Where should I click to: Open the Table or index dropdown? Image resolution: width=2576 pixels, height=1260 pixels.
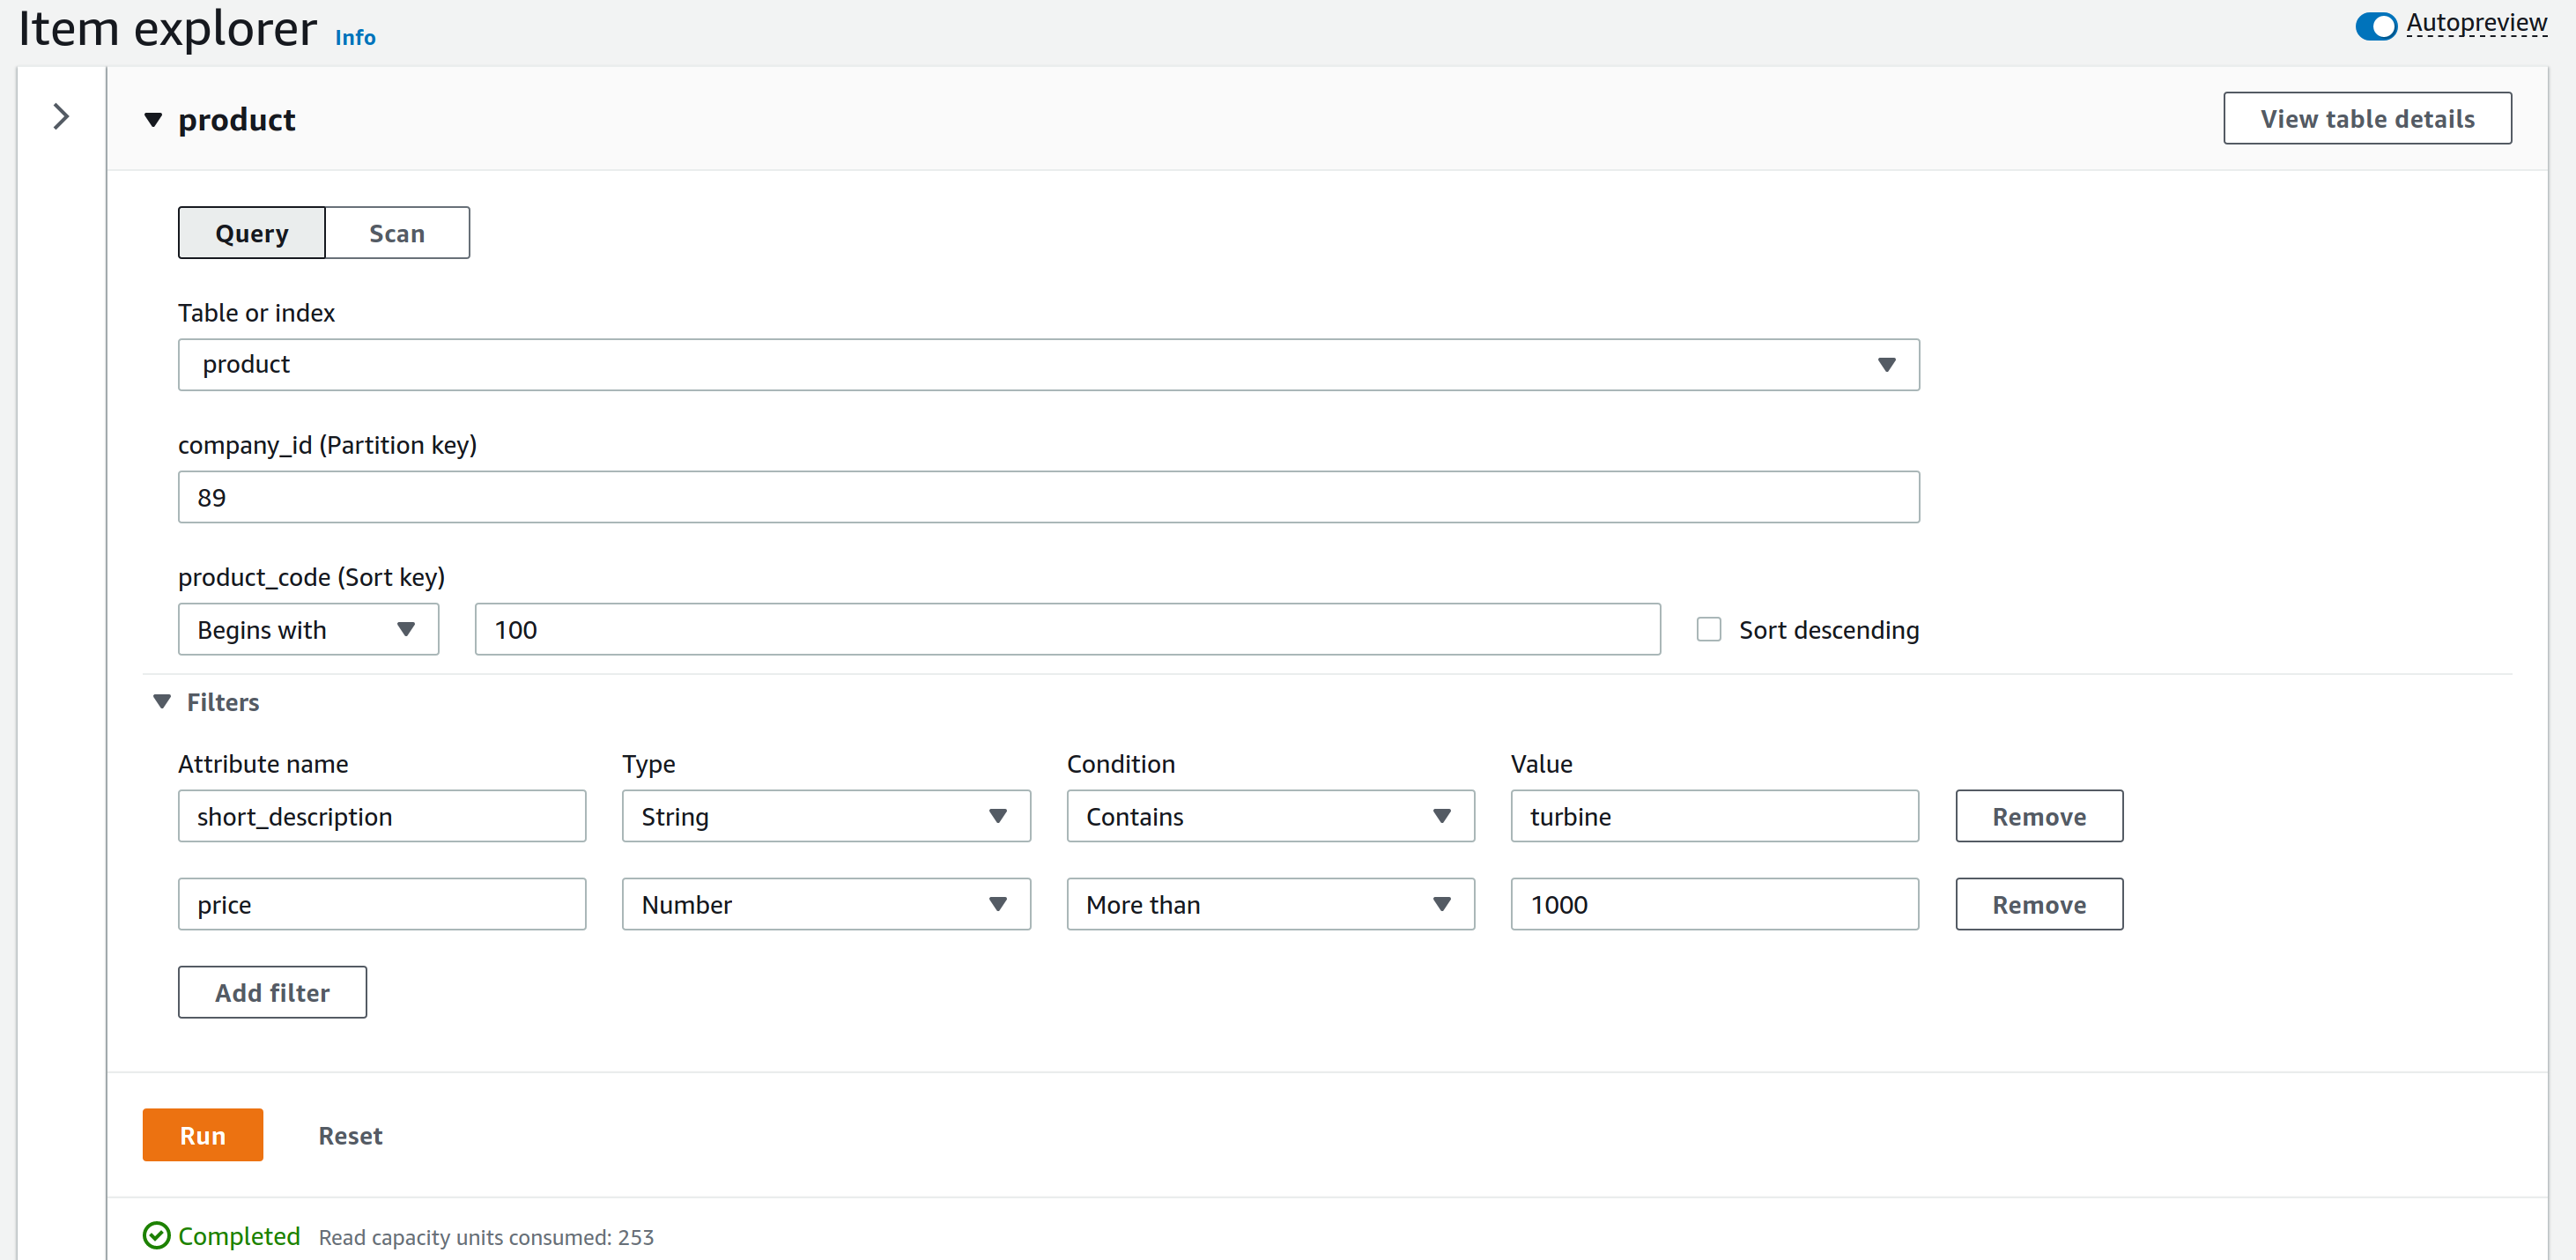(x=1048, y=365)
